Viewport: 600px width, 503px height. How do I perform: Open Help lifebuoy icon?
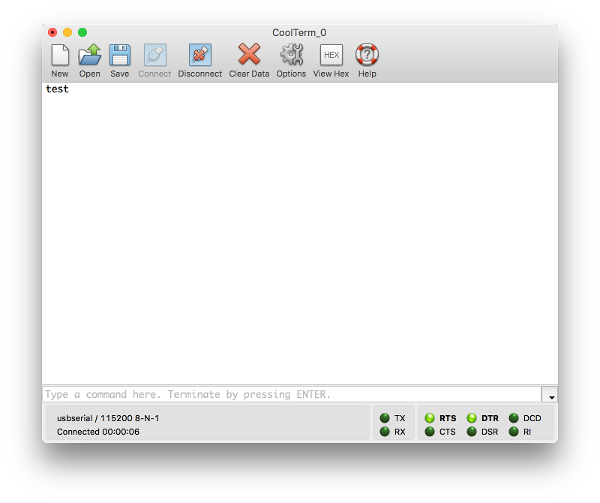tap(367, 55)
